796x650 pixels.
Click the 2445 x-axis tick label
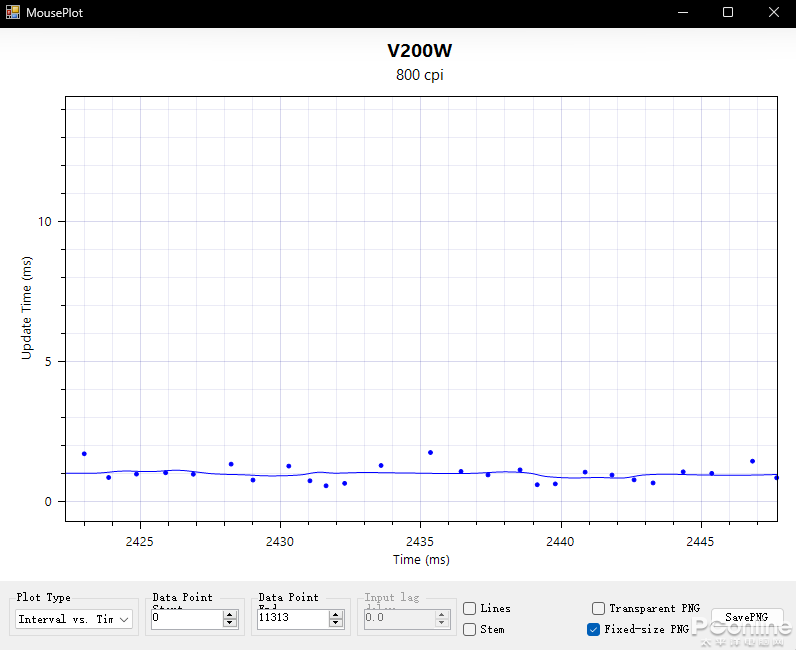(700, 541)
